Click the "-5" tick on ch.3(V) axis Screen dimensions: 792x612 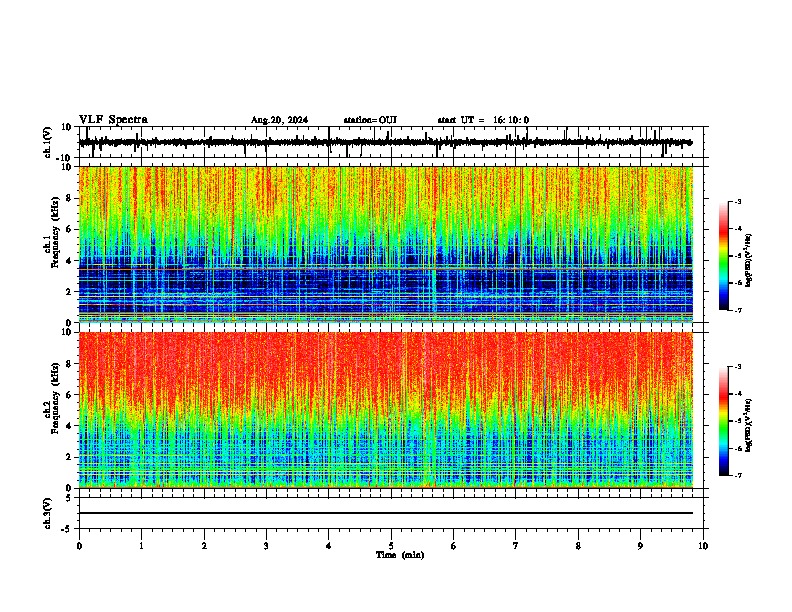[x=68, y=529]
